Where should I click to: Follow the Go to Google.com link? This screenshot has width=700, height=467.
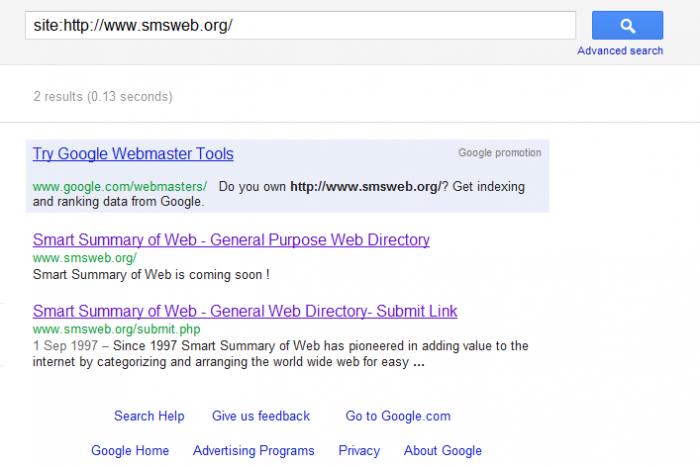coord(398,416)
